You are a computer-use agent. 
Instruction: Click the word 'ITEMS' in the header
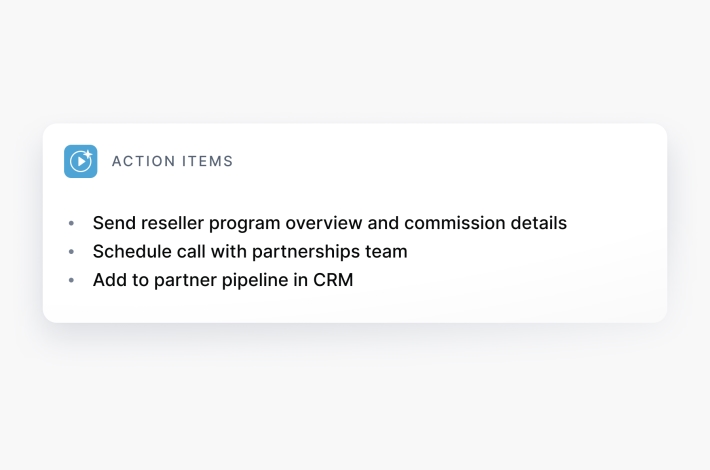[208, 161]
